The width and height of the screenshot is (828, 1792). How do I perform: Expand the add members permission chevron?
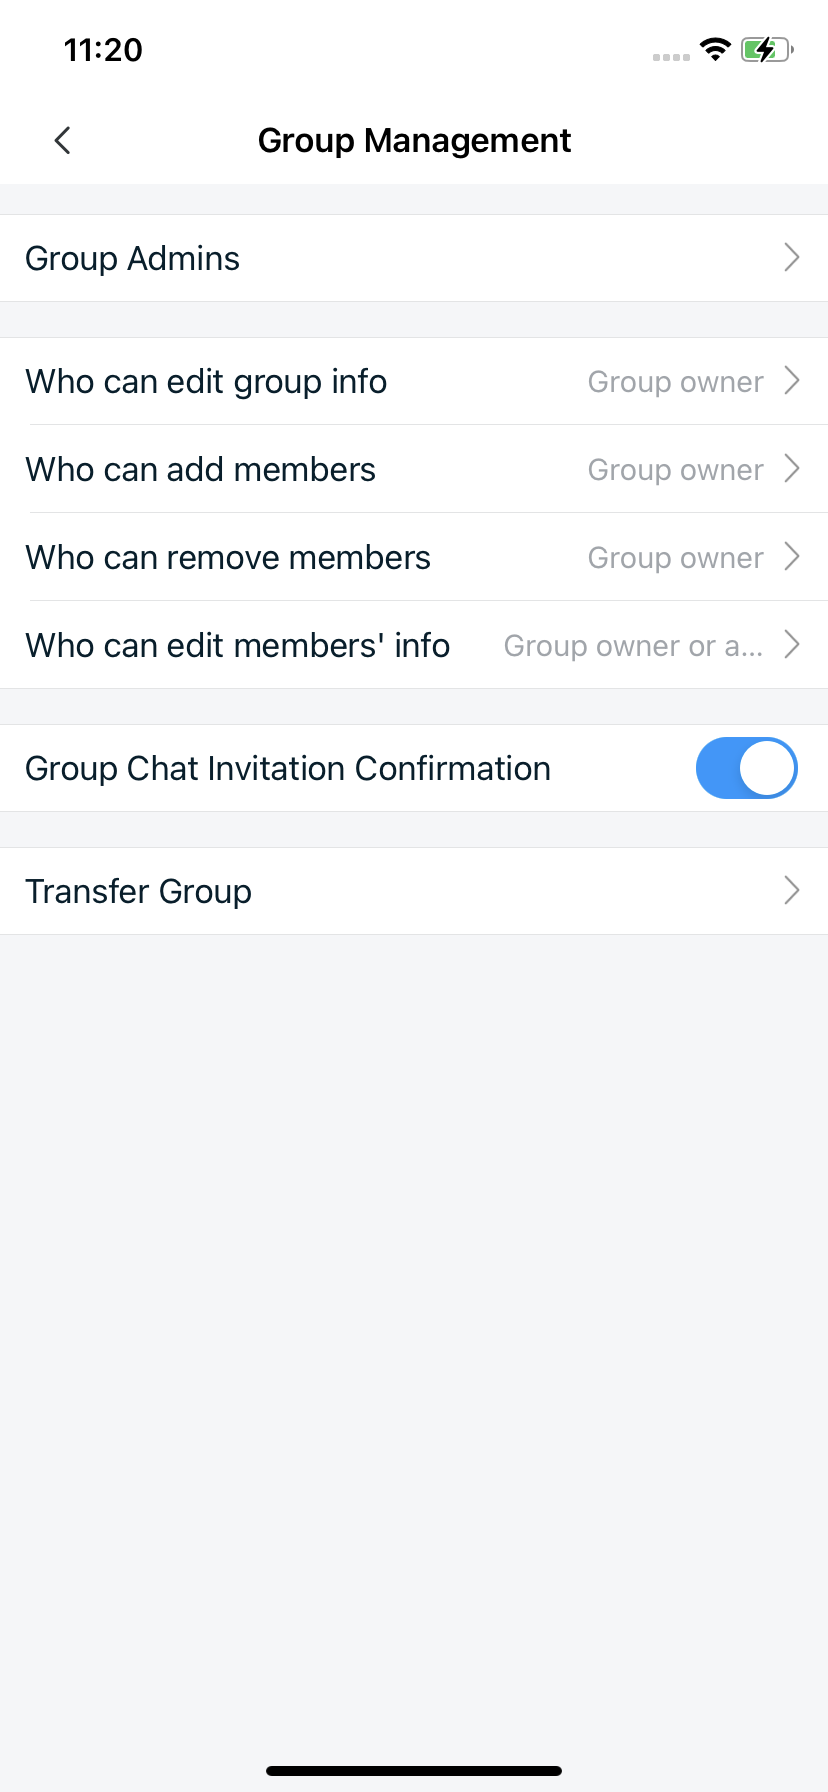pyautogui.click(x=791, y=469)
